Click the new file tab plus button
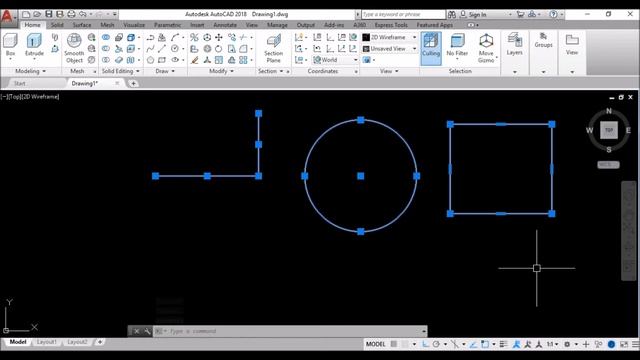640x360 pixels. (133, 83)
